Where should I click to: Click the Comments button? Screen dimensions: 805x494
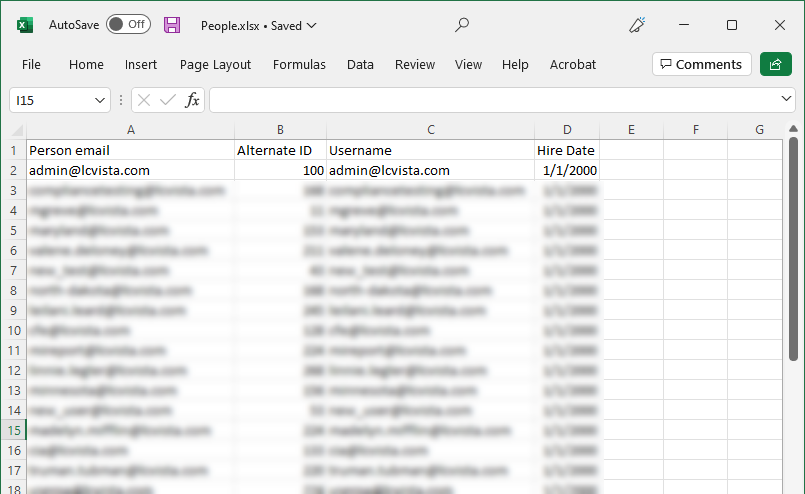tap(702, 64)
